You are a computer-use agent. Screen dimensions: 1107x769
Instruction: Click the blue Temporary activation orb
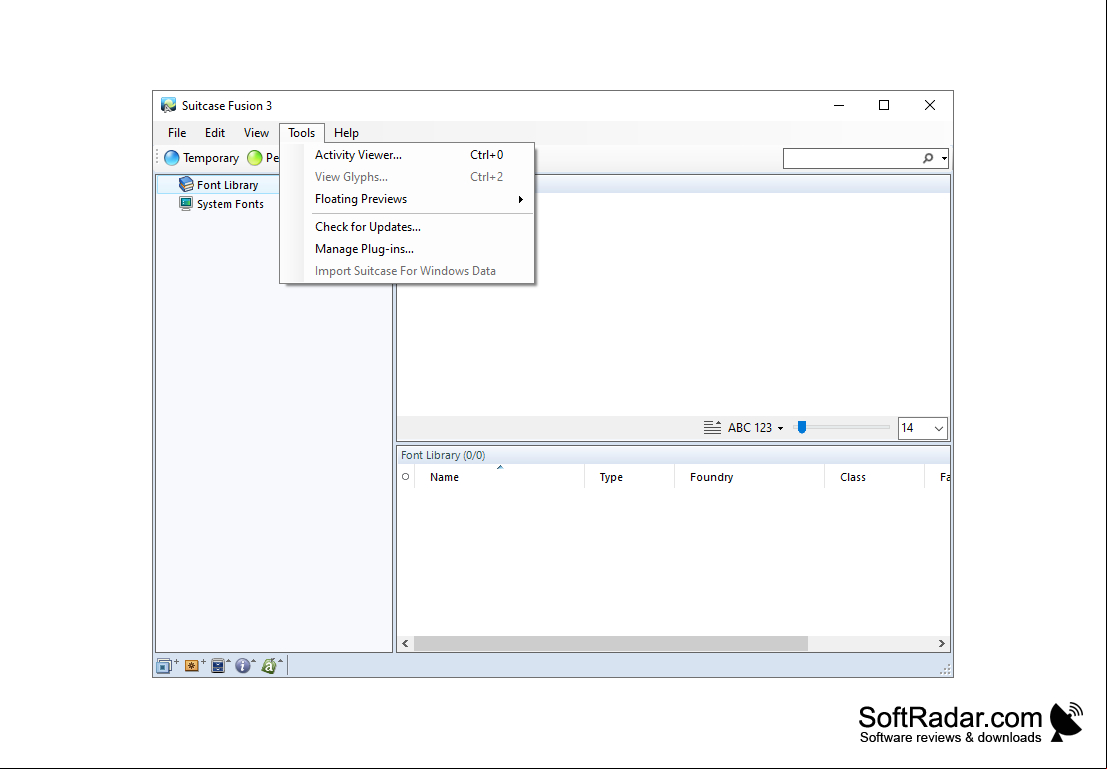coord(172,157)
